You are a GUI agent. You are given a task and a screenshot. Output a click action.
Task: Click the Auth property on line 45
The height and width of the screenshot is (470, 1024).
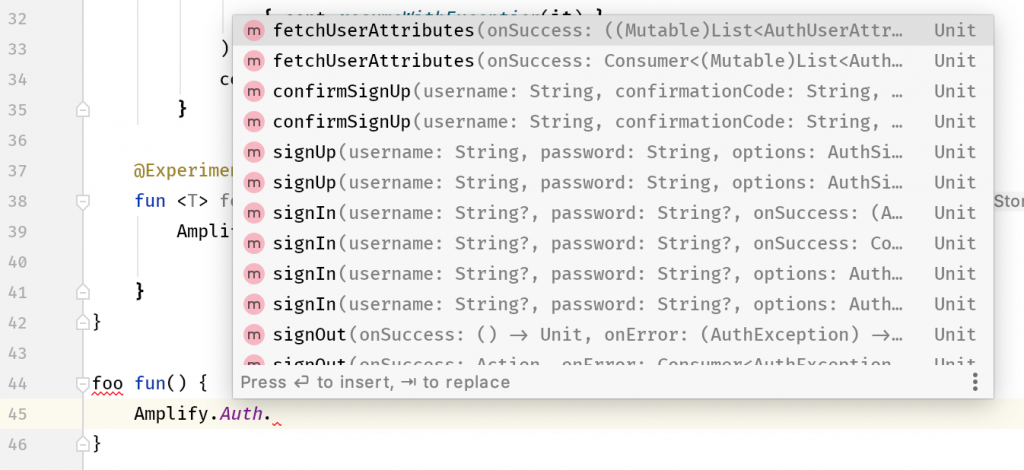point(240,414)
